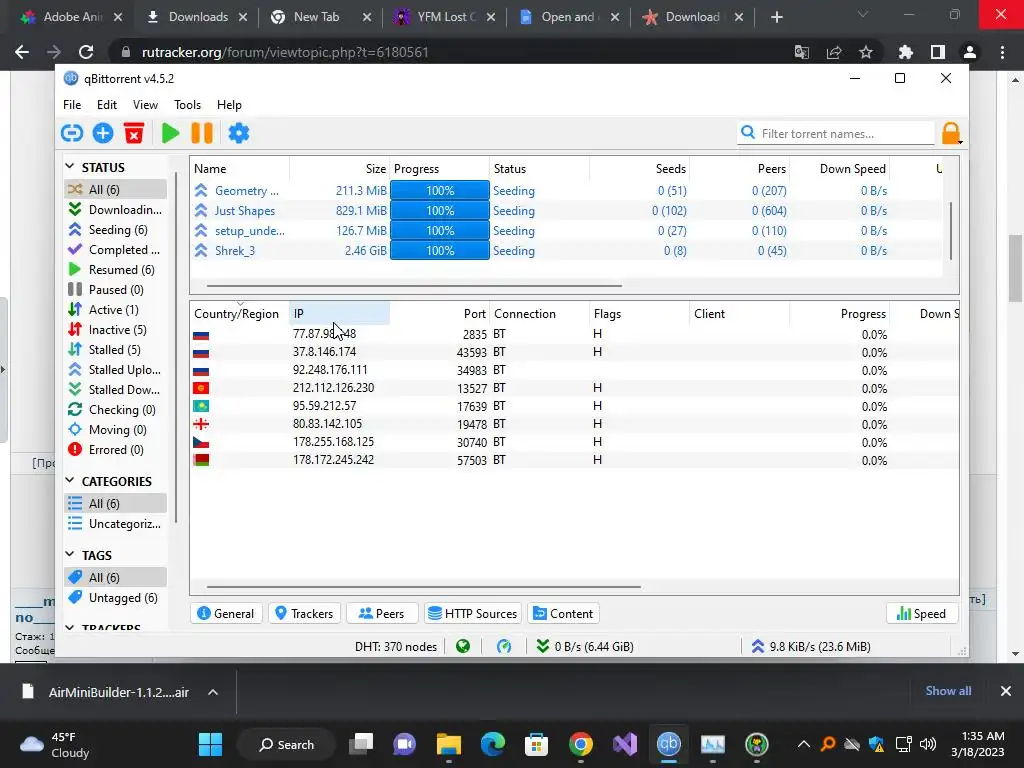Select the Shrek_3 torrent row

[566, 251]
